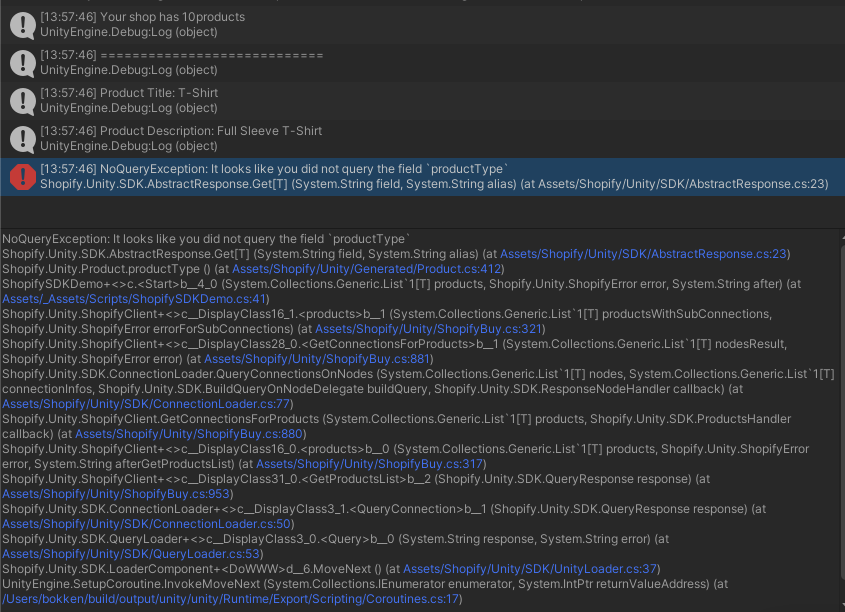Open Coroutines.cs:17 runtime link
845x612 pixels.
pos(230,599)
